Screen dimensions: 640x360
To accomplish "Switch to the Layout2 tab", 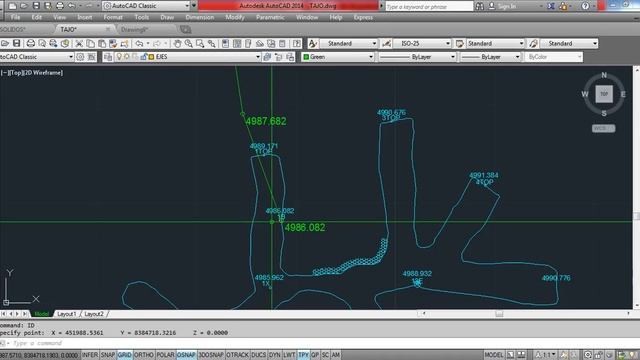I will (94, 314).
